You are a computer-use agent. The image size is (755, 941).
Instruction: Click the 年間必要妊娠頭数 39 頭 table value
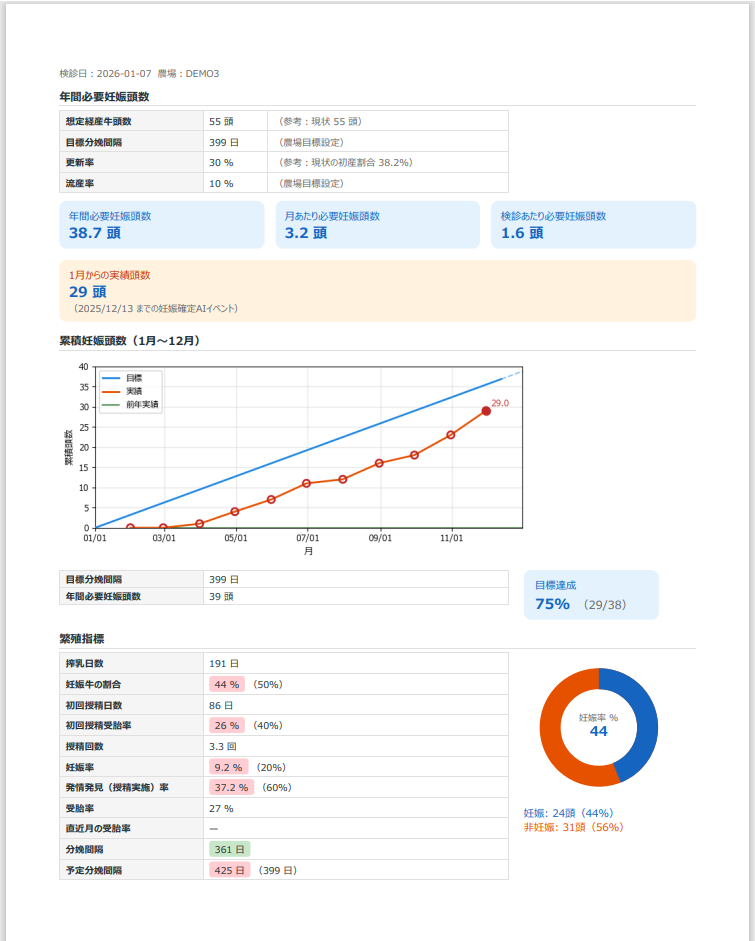(x=221, y=597)
